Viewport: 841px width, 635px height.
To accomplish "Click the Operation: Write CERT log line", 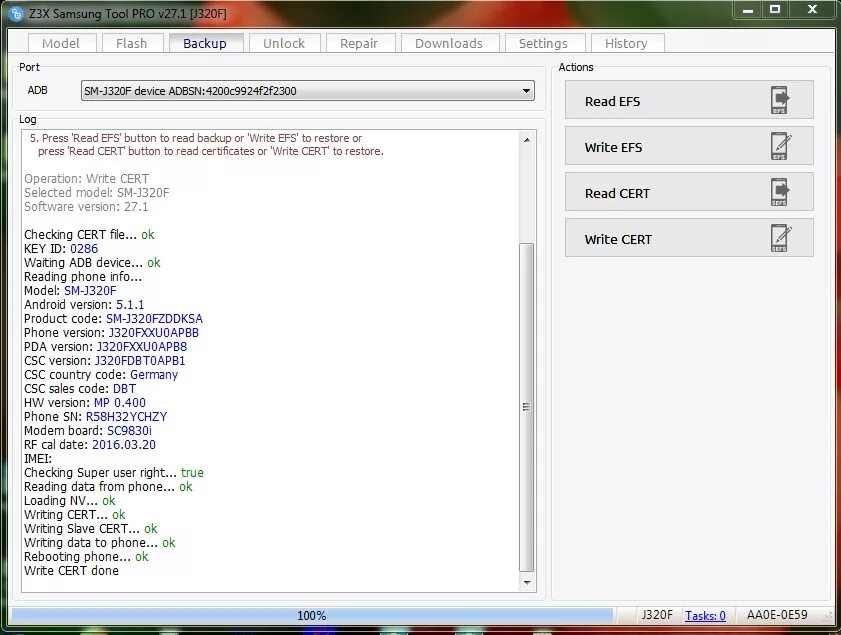I will click(x=87, y=179).
